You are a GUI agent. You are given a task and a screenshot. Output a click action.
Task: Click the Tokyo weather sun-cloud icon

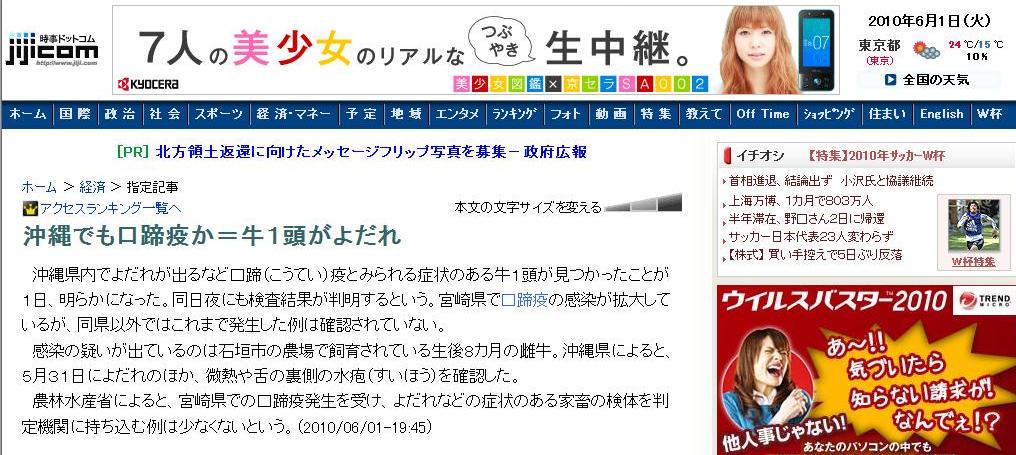click(927, 49)
